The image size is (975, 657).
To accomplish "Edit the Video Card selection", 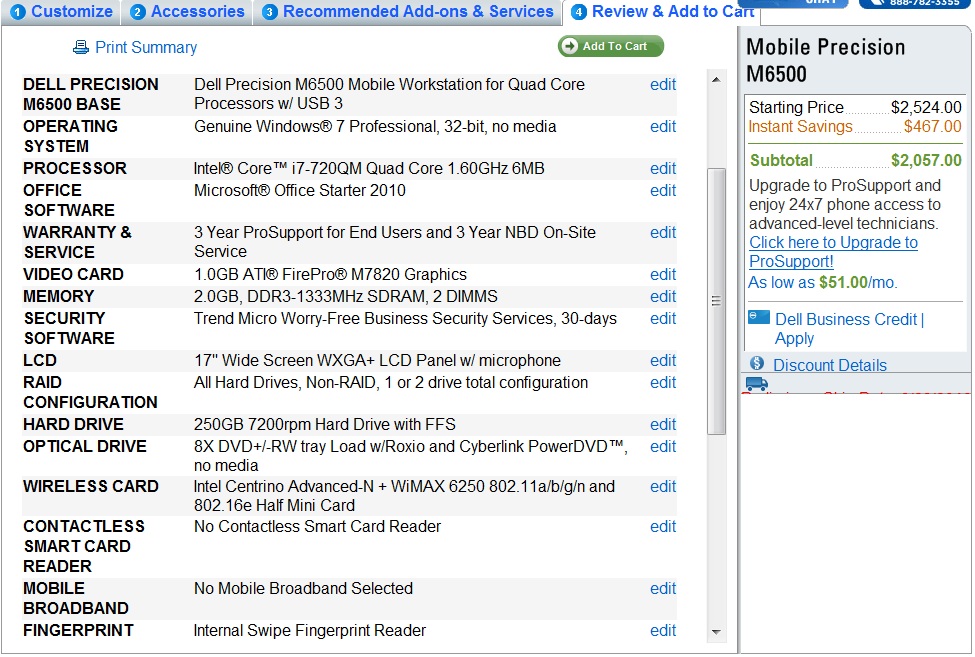I will [663, 275].
